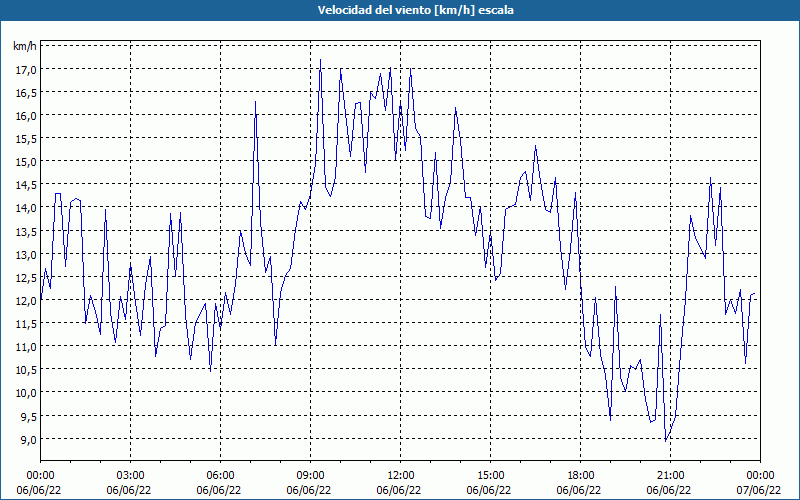Select the 06:00 time axis label
The image size is (800, 500).
coord(221,476)
